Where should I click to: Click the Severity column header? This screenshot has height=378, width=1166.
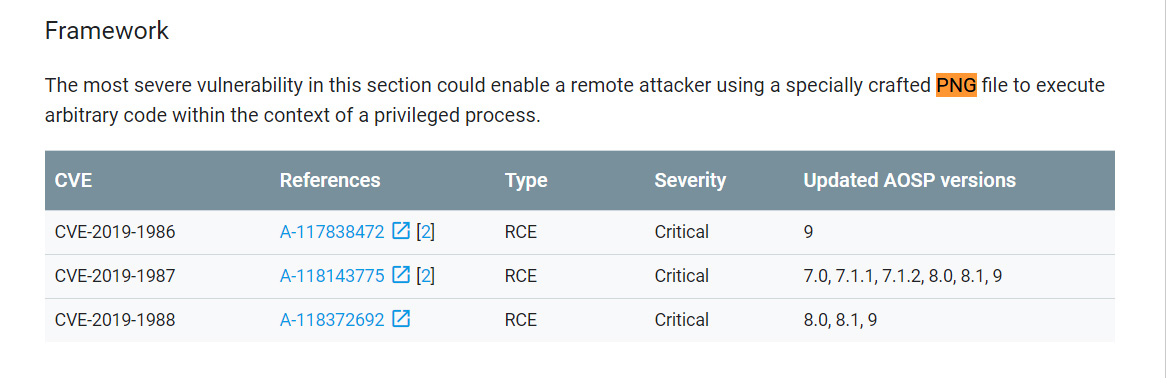click(x=690, y=180)
